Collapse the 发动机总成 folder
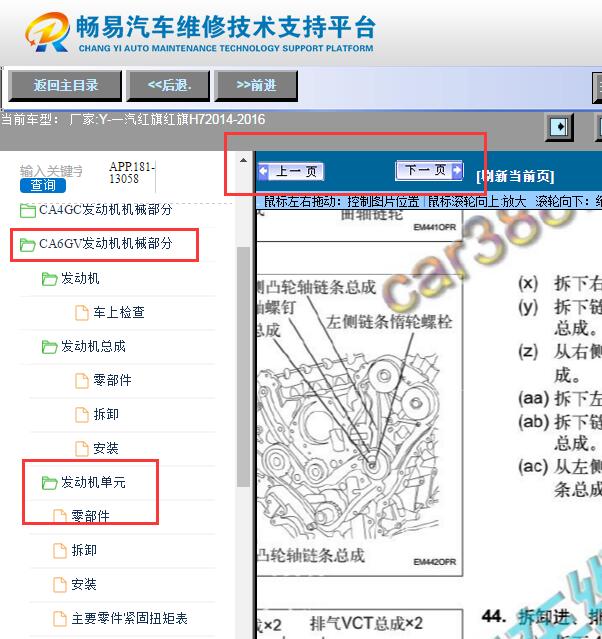This screenshot has width=602, height=639. pos(93,346)
